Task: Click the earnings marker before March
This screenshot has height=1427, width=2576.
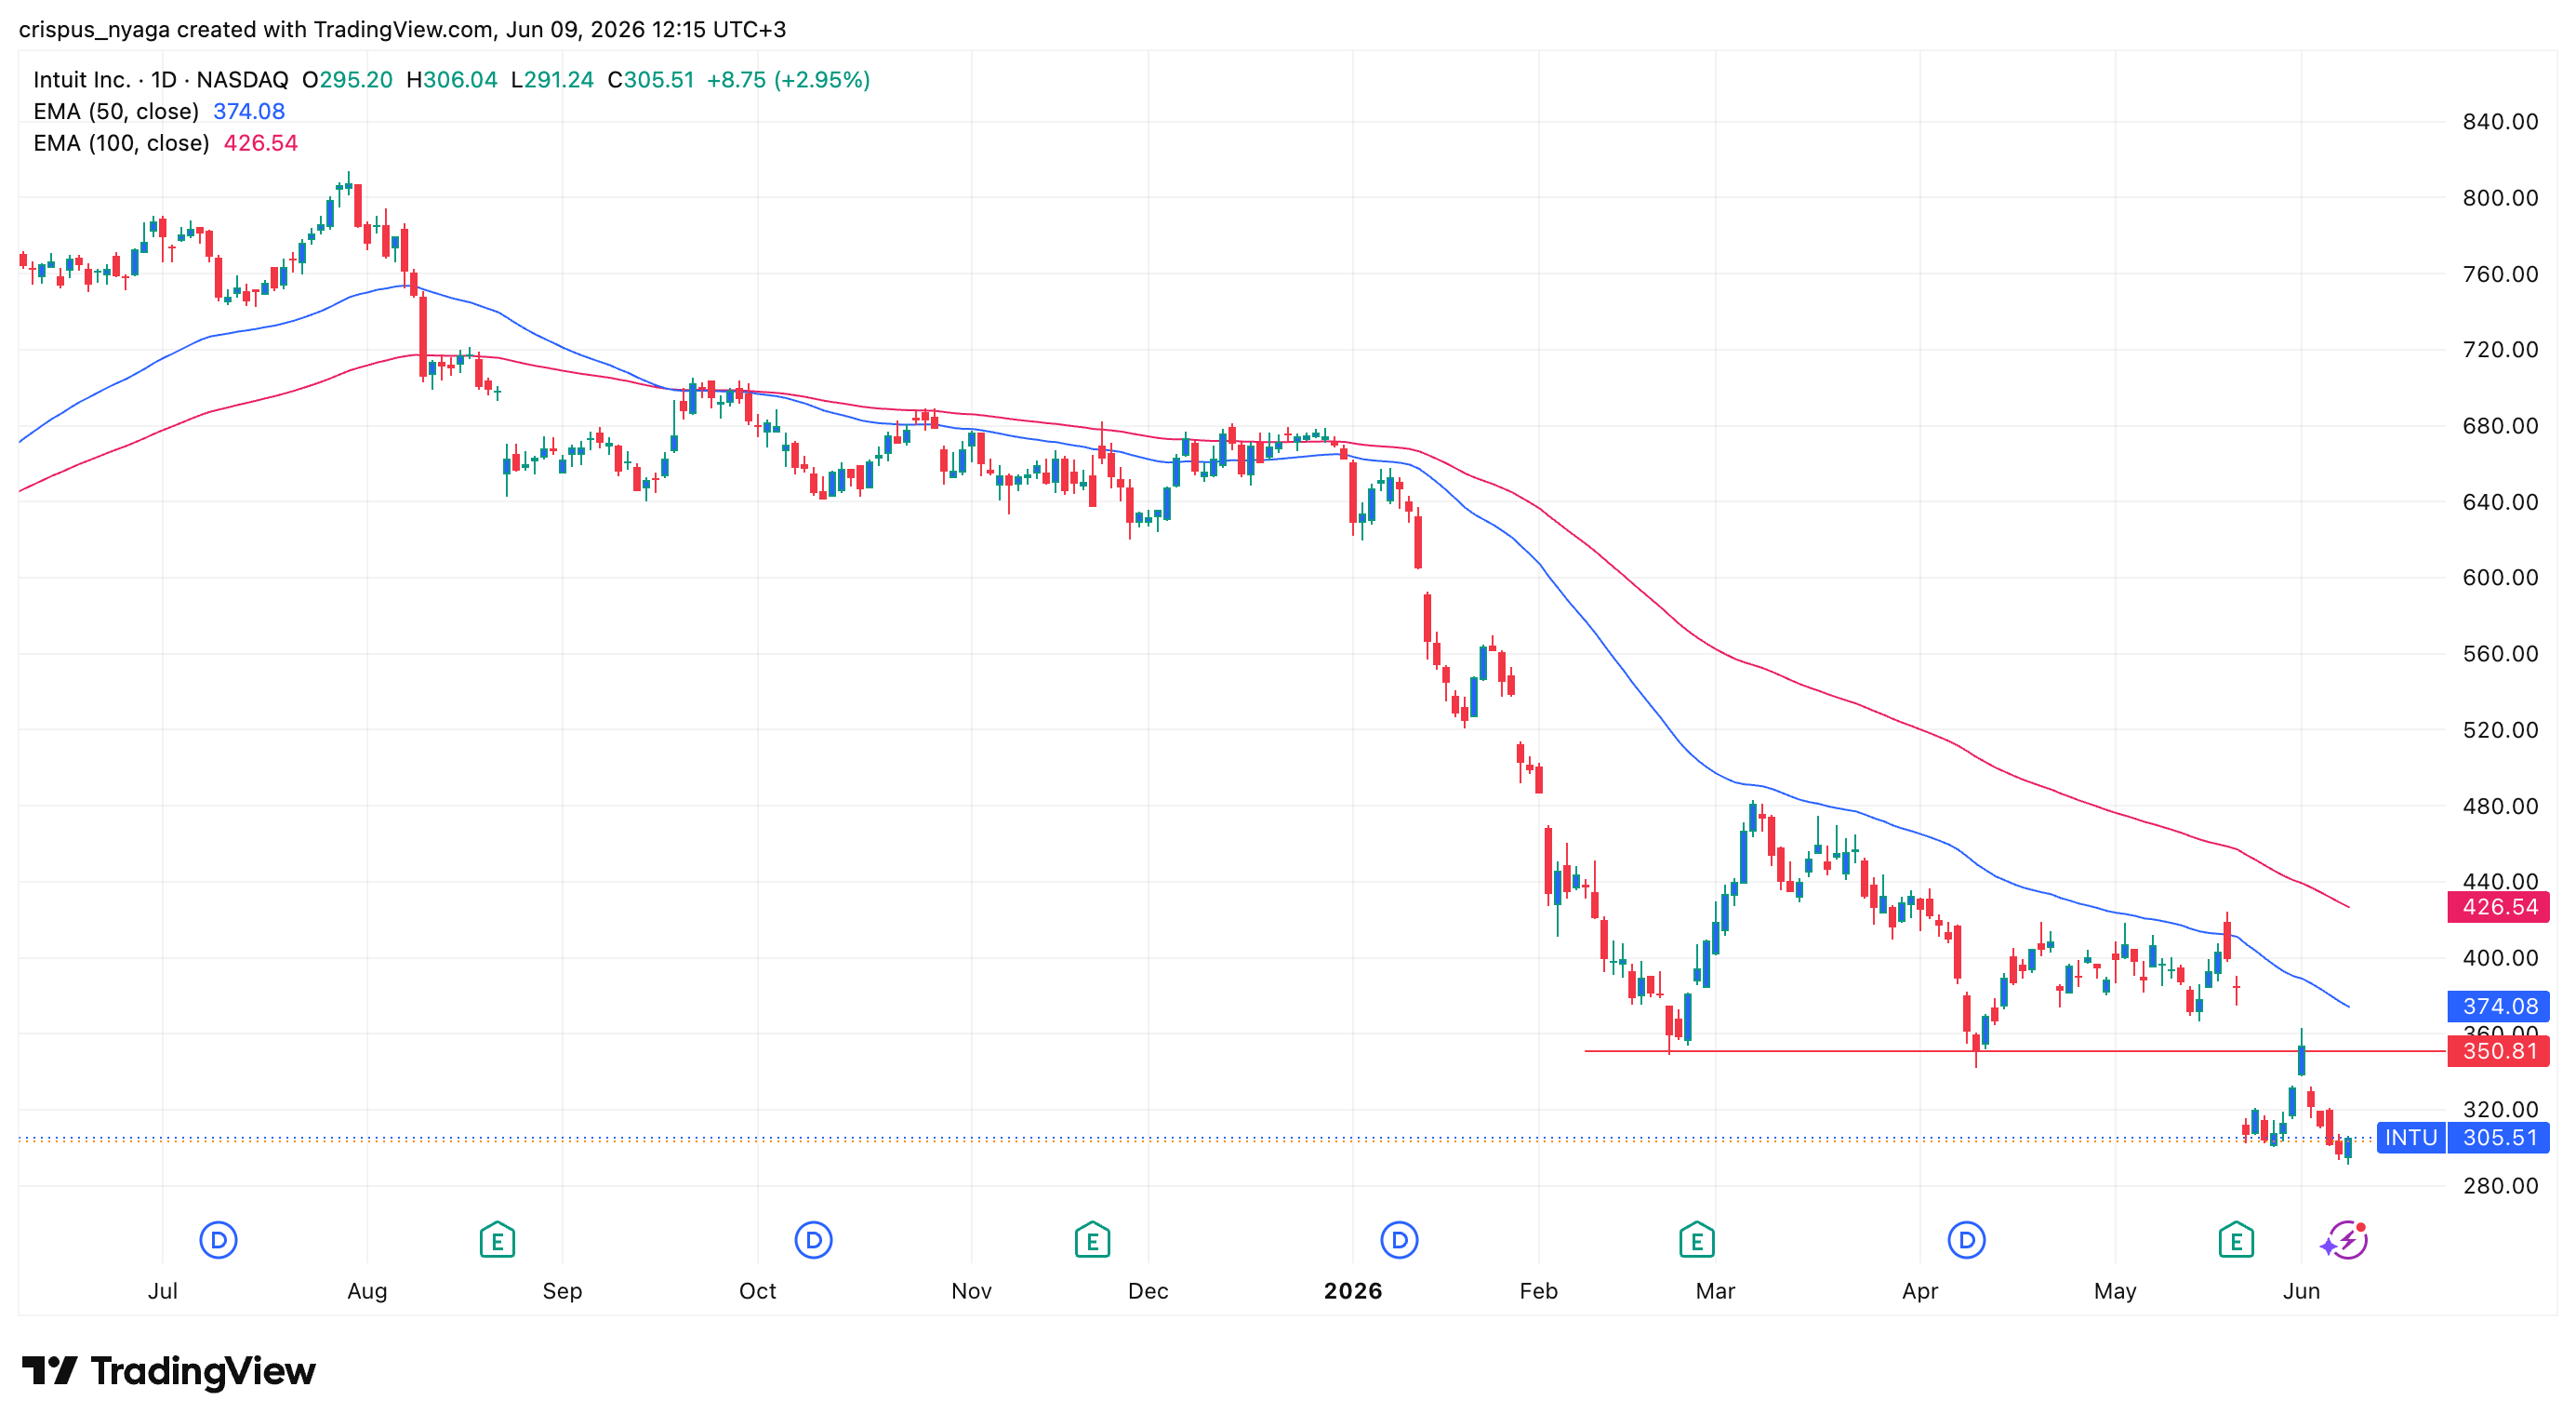Action: 1696,1240
